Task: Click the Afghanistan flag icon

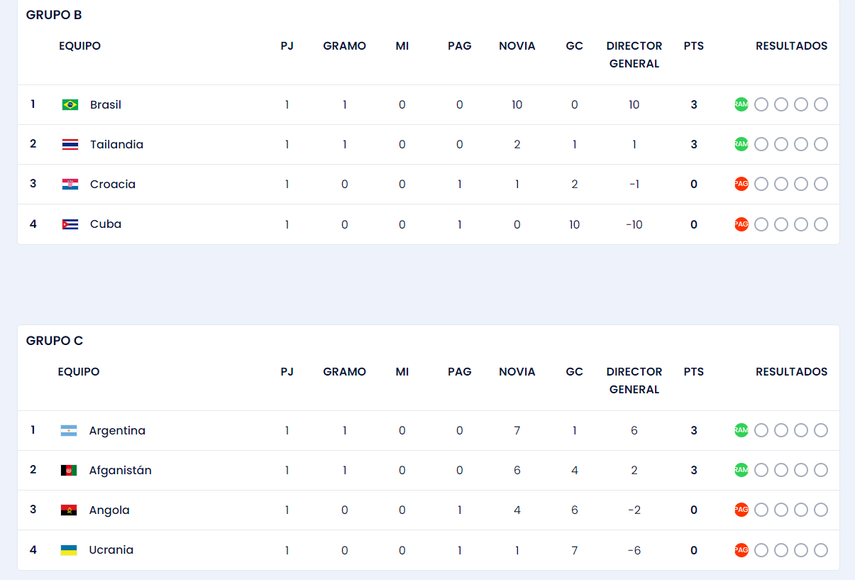Action: pyautogui.click(x=69, y=471)
